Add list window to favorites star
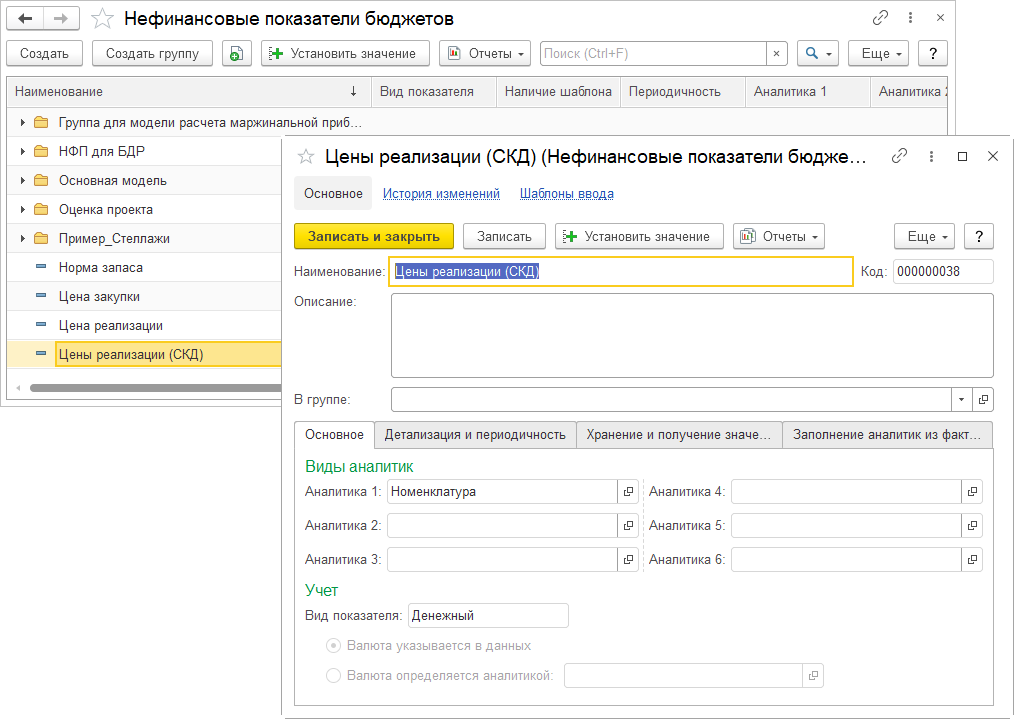The height and width of the screenshot is (722, 1016). tap(101, 19)
